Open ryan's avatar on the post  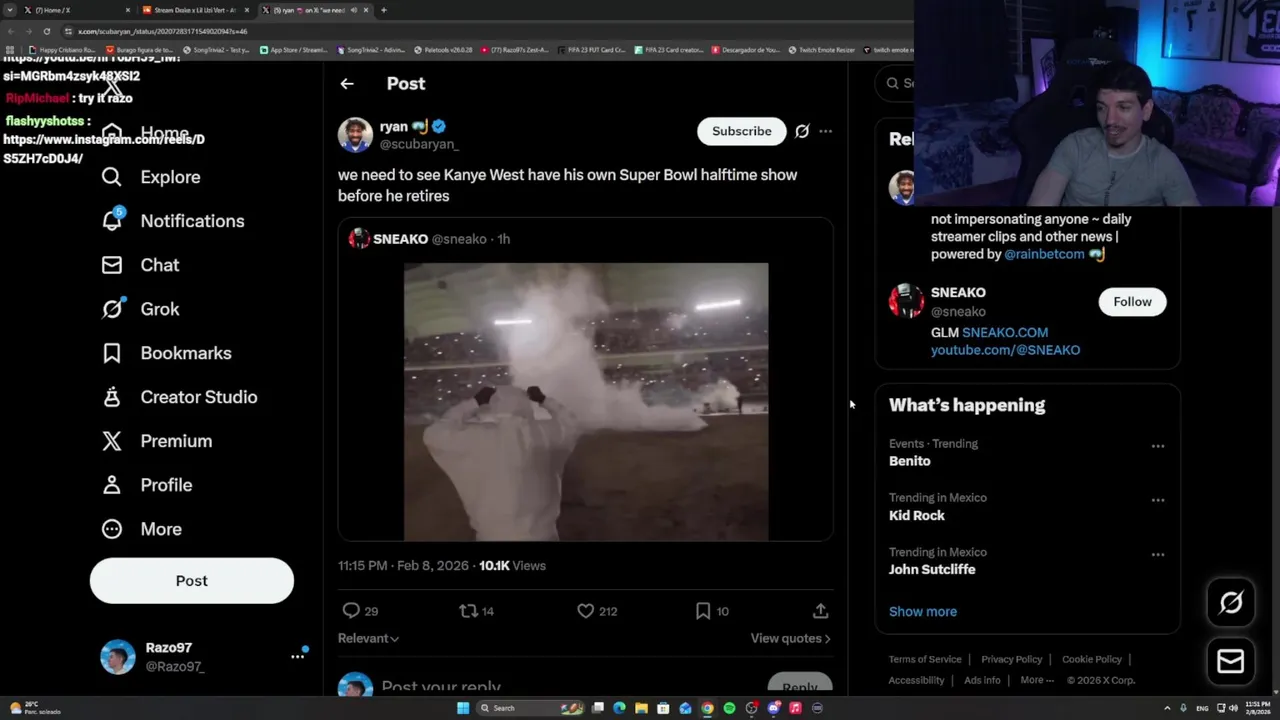pyautogui.click(x=355, y=135)
